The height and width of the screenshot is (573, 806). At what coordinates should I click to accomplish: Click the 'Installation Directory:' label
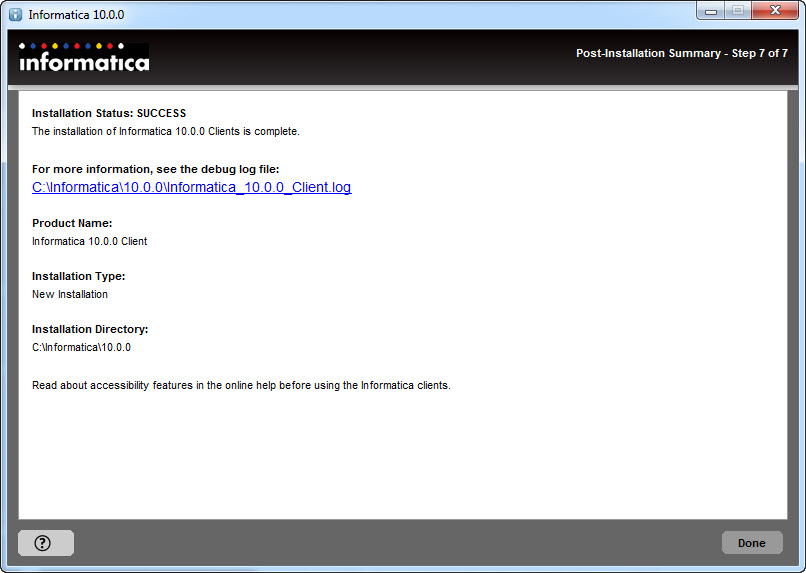coord(90,329)
